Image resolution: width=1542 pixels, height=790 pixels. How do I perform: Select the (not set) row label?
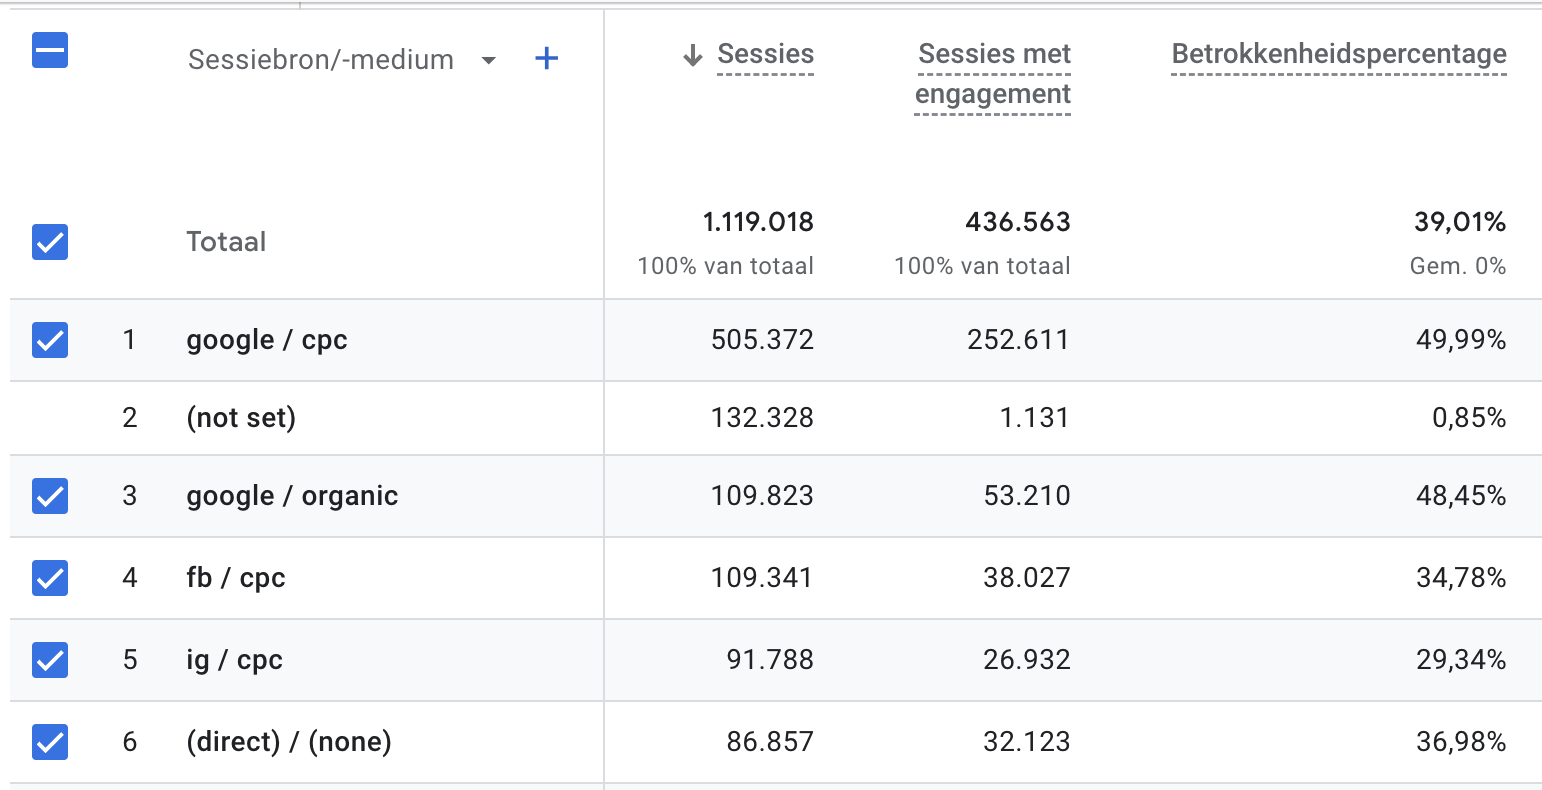coord(241,418)
